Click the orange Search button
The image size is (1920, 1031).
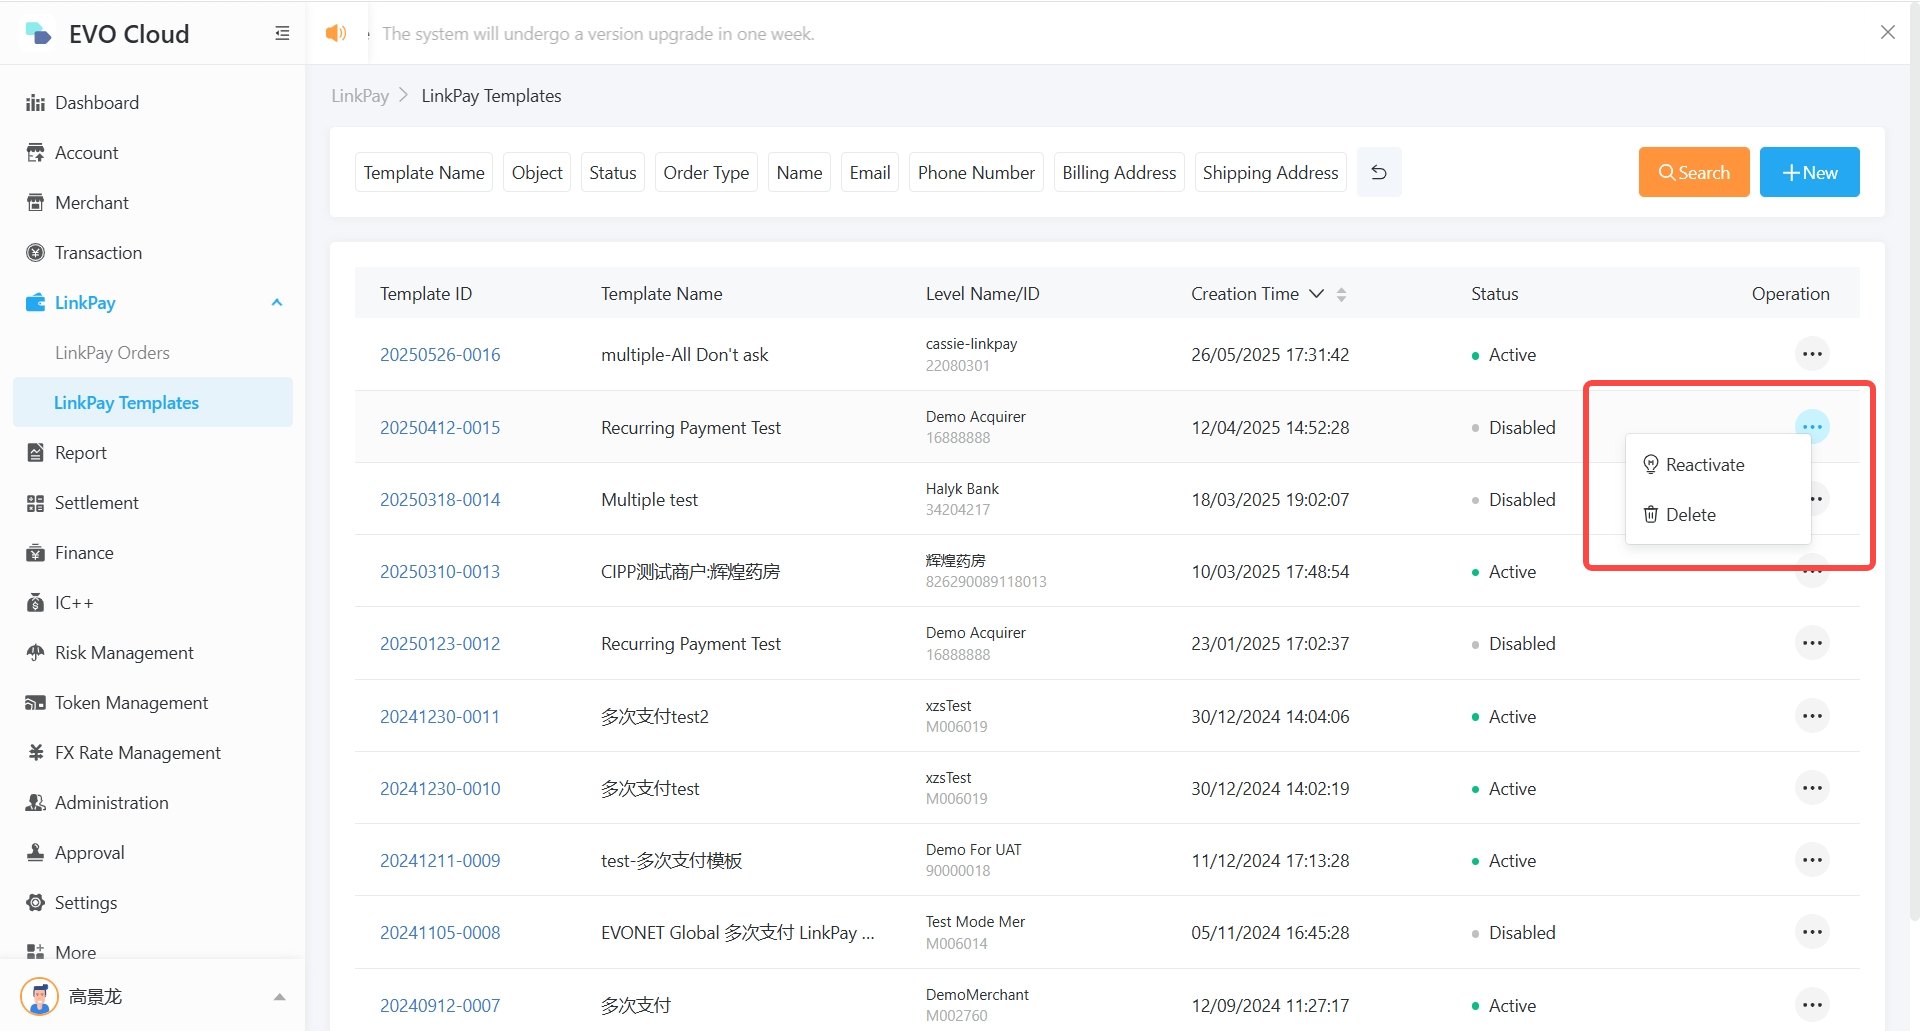click(x=1693, y=173)
